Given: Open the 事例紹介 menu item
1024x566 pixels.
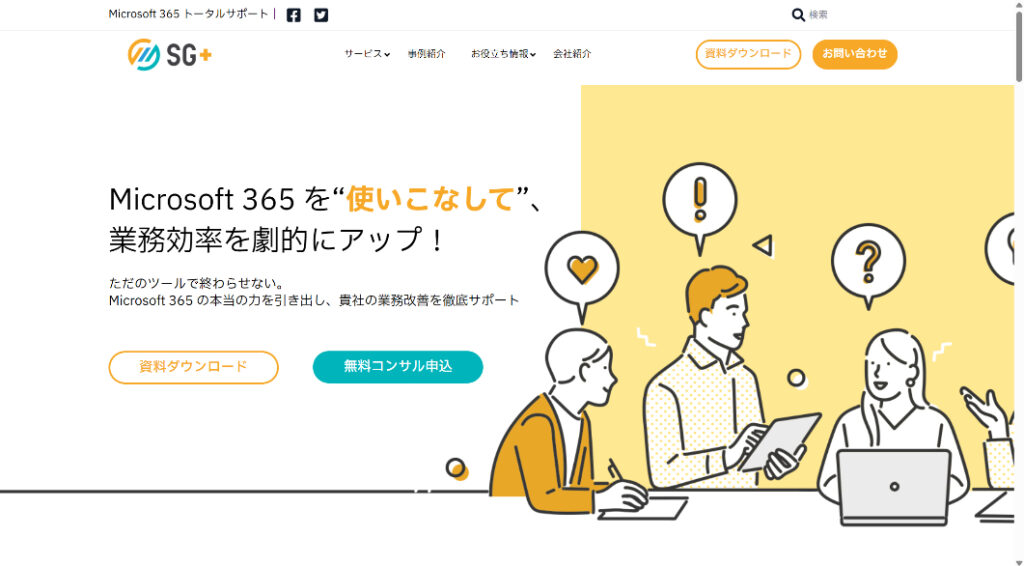Looking at the screenshot, I should click(x=427, y=54).
